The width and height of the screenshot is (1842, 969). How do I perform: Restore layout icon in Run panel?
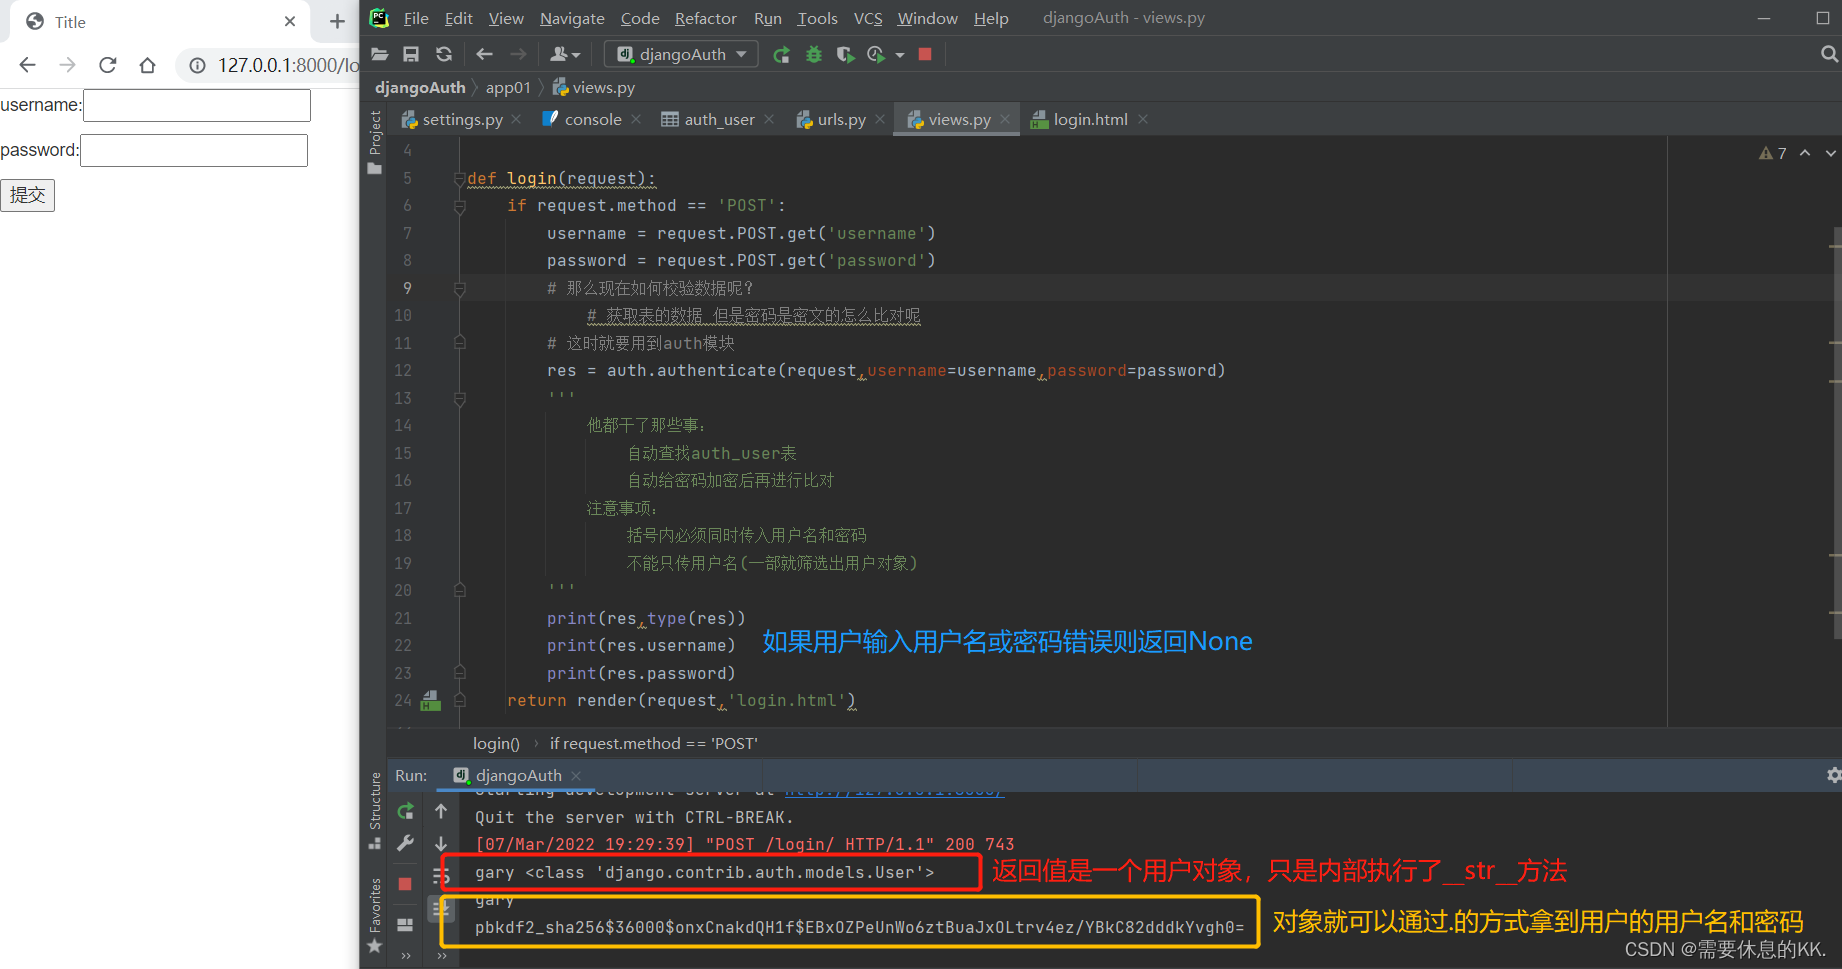(x=405, y=925)
